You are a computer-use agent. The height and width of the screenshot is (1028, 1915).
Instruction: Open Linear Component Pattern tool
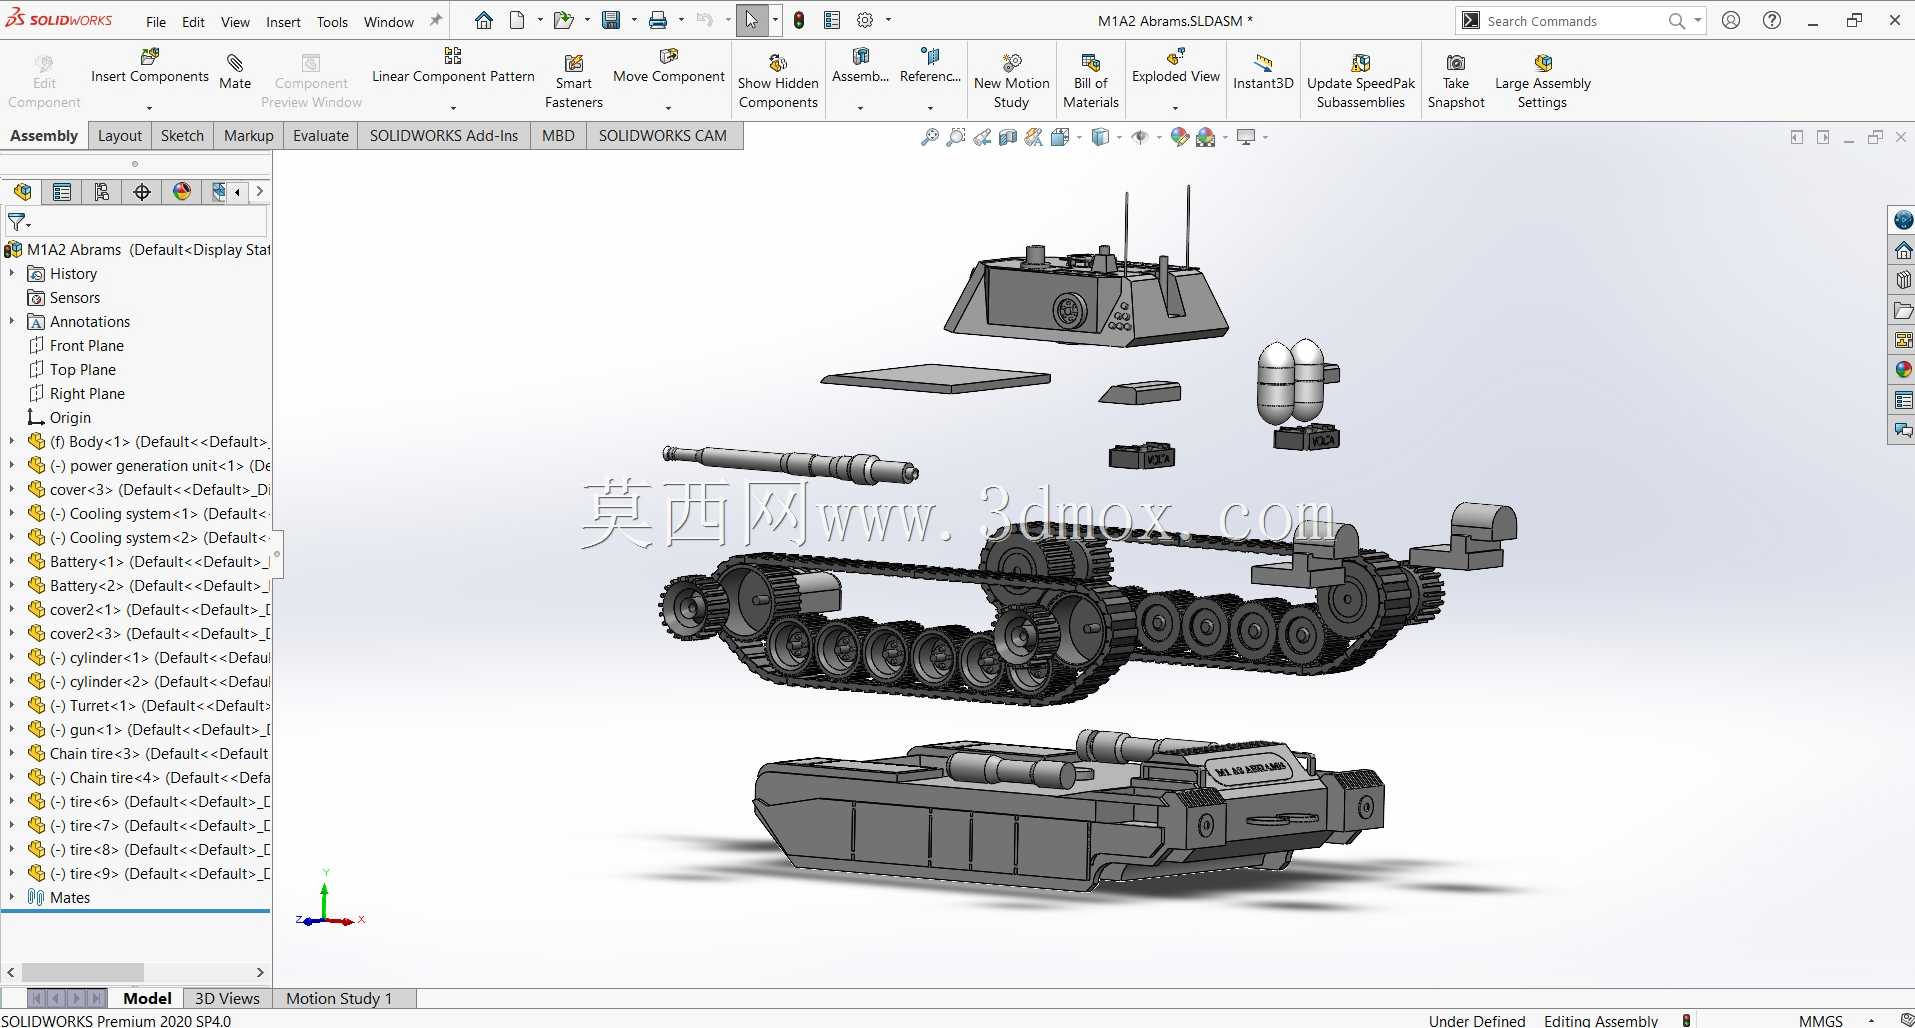(453, 66)
